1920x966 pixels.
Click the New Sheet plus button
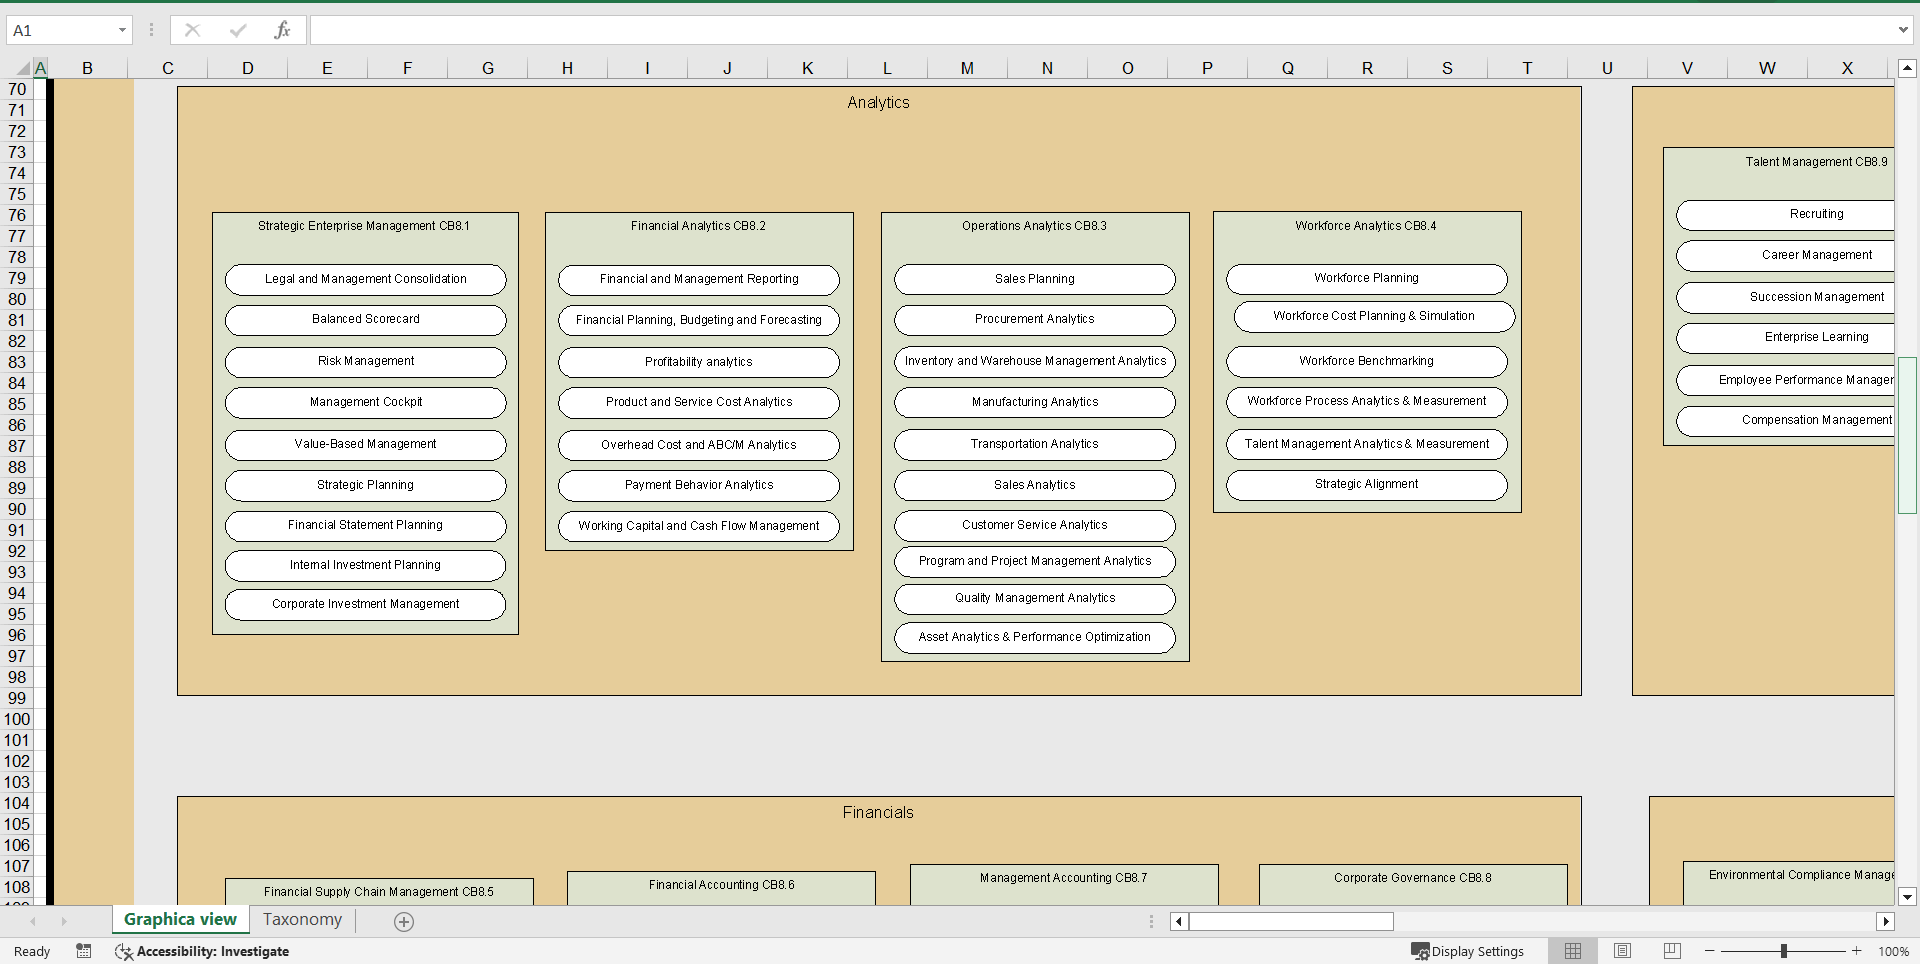pos(404,921)
